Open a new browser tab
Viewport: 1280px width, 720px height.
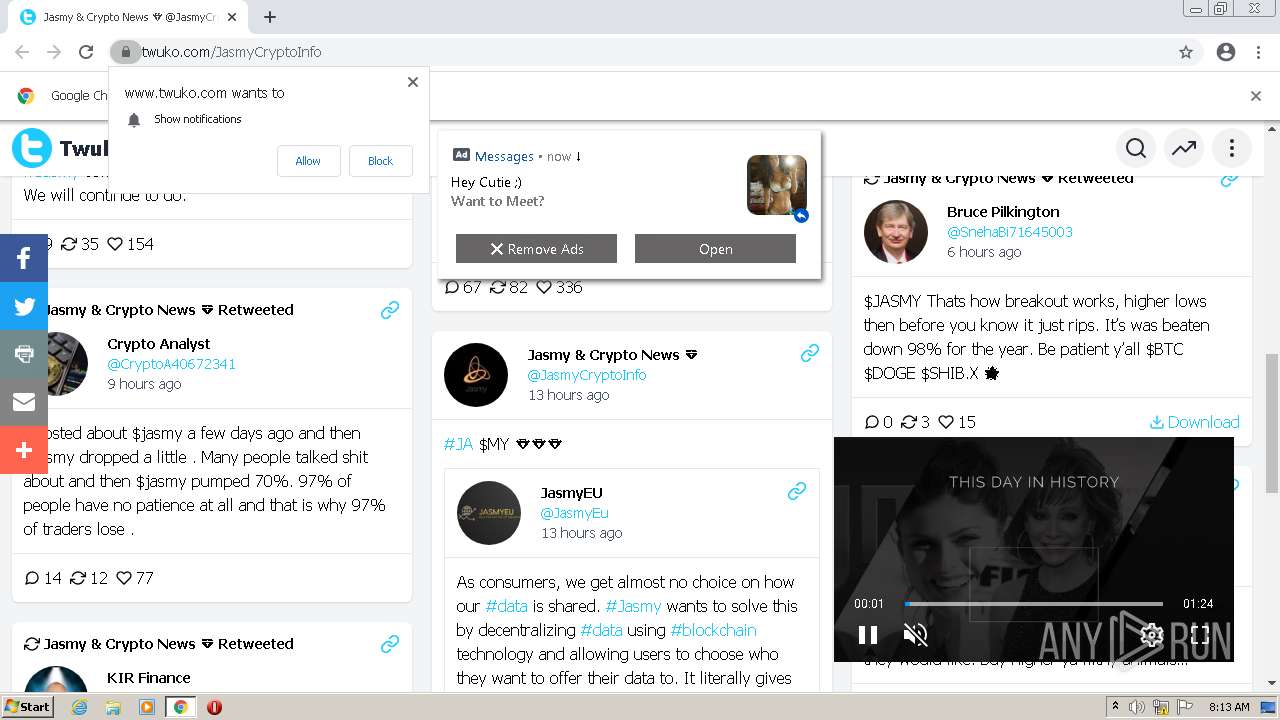coord(270,17)
